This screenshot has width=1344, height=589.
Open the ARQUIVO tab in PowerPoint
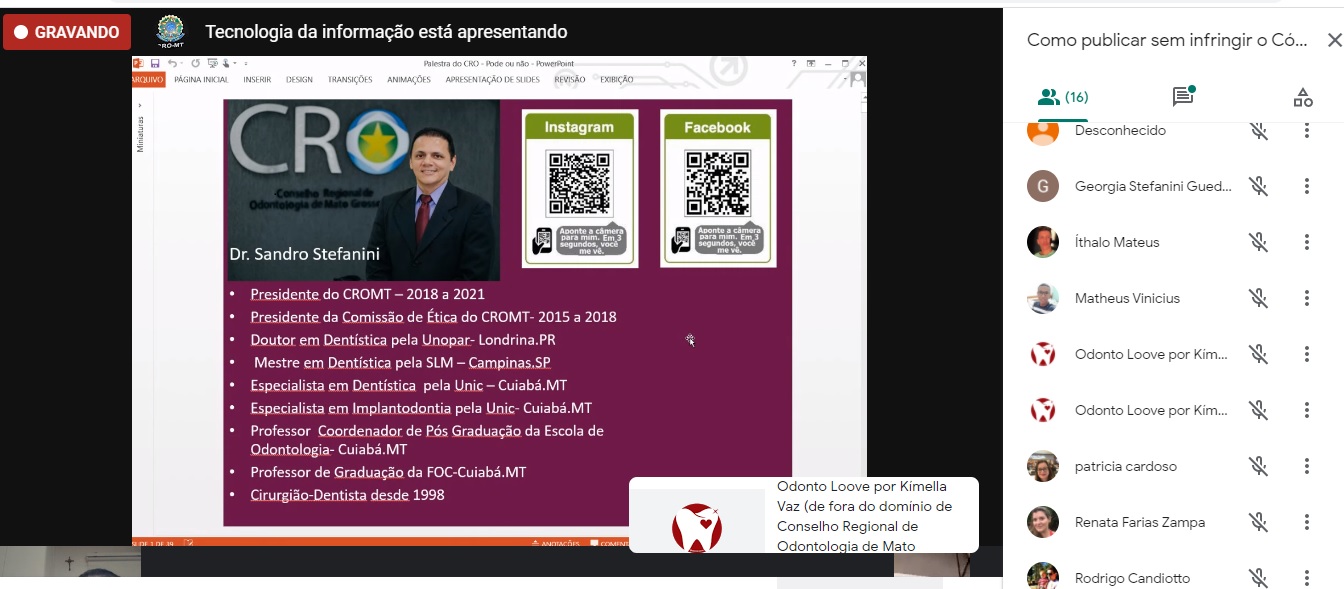coord(148,80)
